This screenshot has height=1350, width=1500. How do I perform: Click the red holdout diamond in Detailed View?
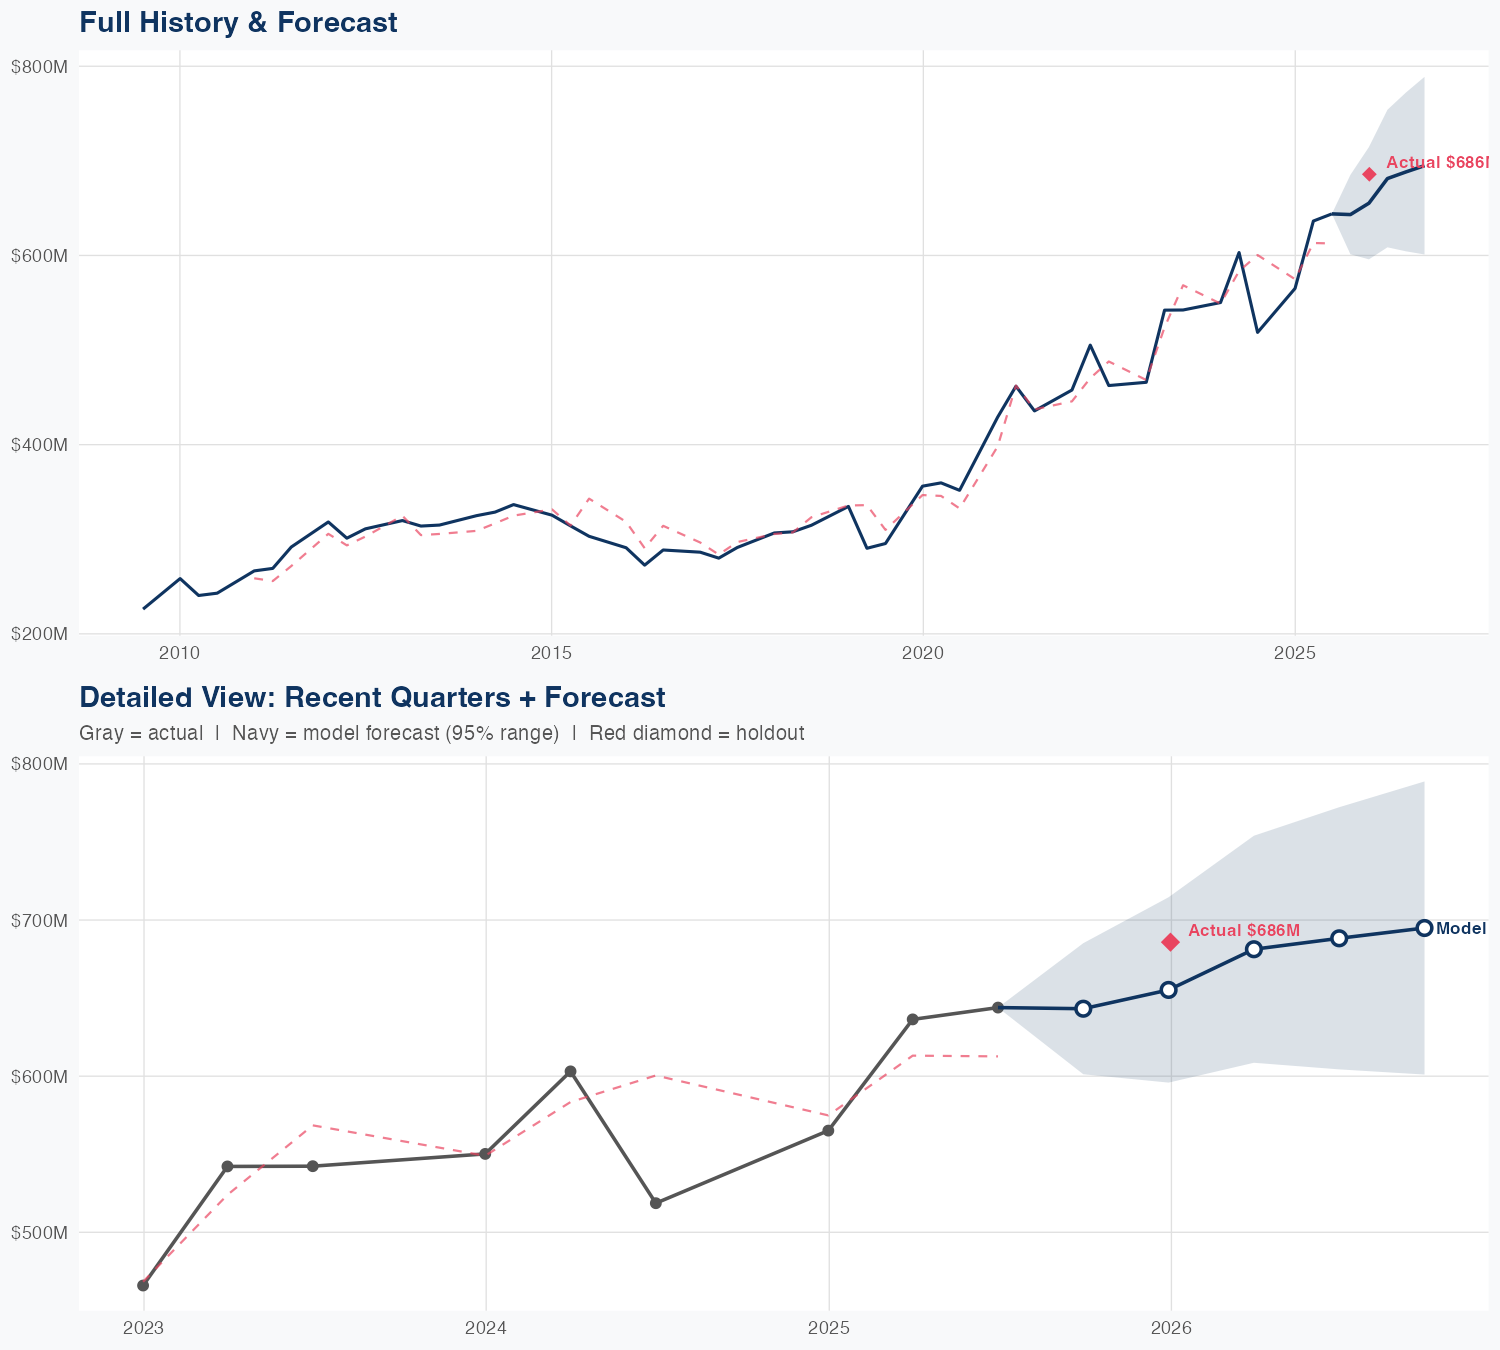1170,942
